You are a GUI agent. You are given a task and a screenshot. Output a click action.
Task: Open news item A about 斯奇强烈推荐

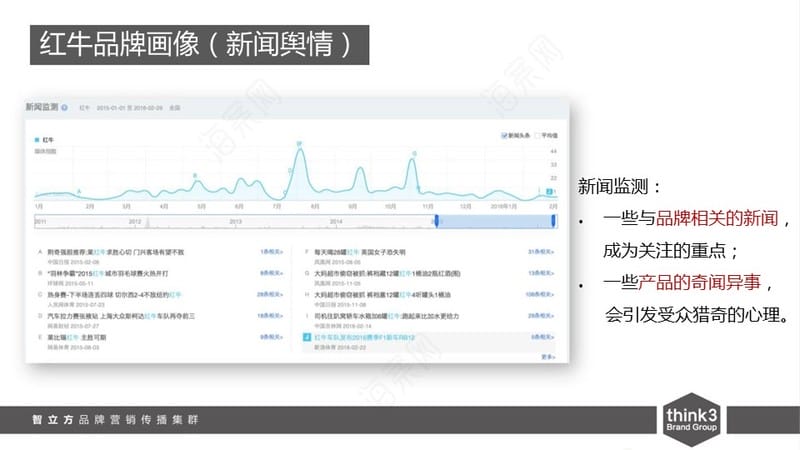click(116, 252)
